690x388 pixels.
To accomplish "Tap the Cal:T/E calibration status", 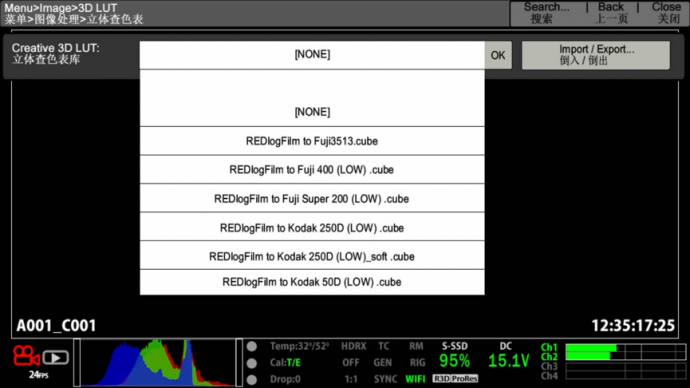I will click(285, 363).
